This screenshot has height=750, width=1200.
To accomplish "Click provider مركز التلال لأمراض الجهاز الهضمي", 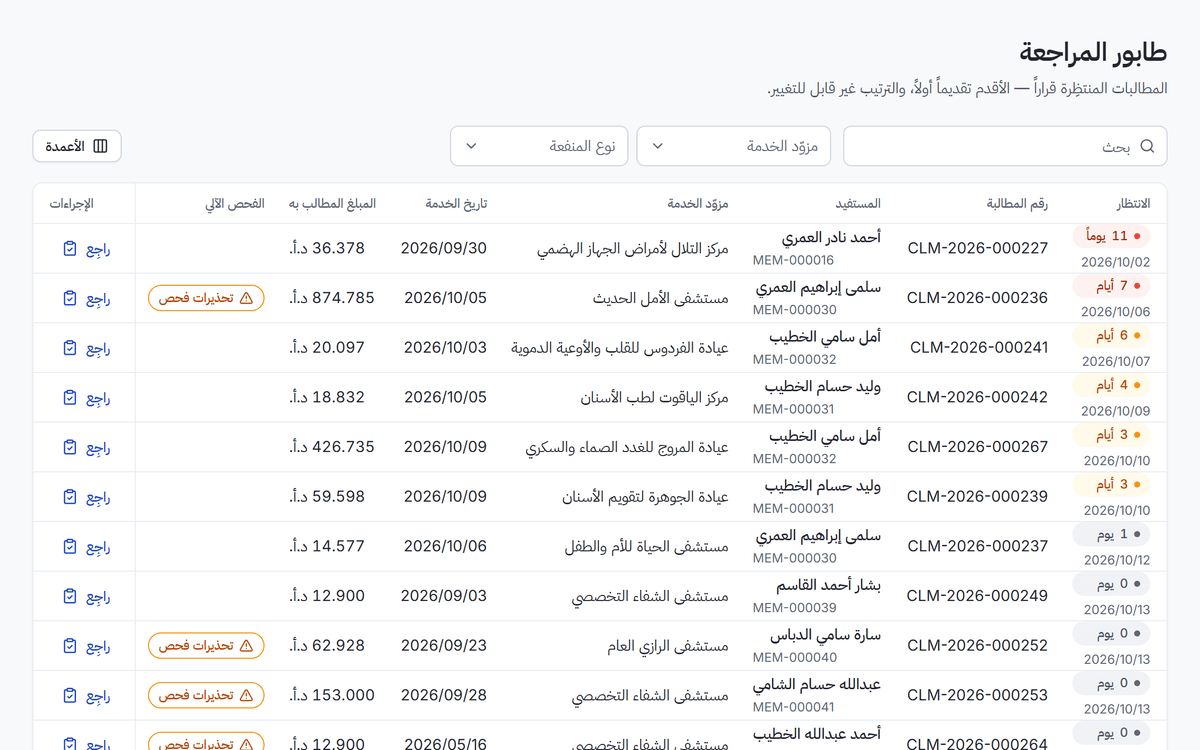I will coord(633,248).
